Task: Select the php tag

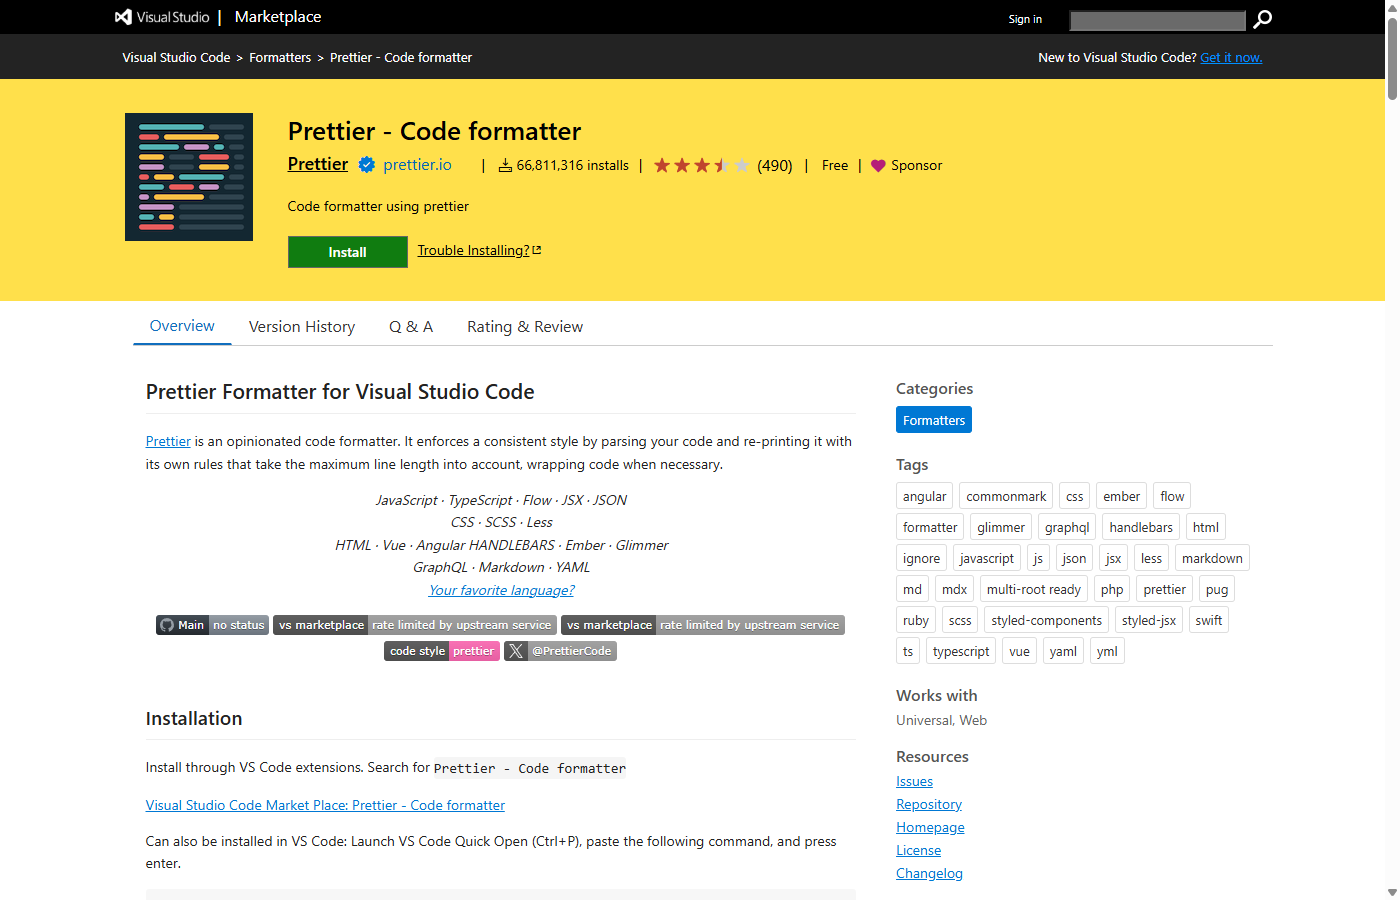Action: click(1112, 589)
